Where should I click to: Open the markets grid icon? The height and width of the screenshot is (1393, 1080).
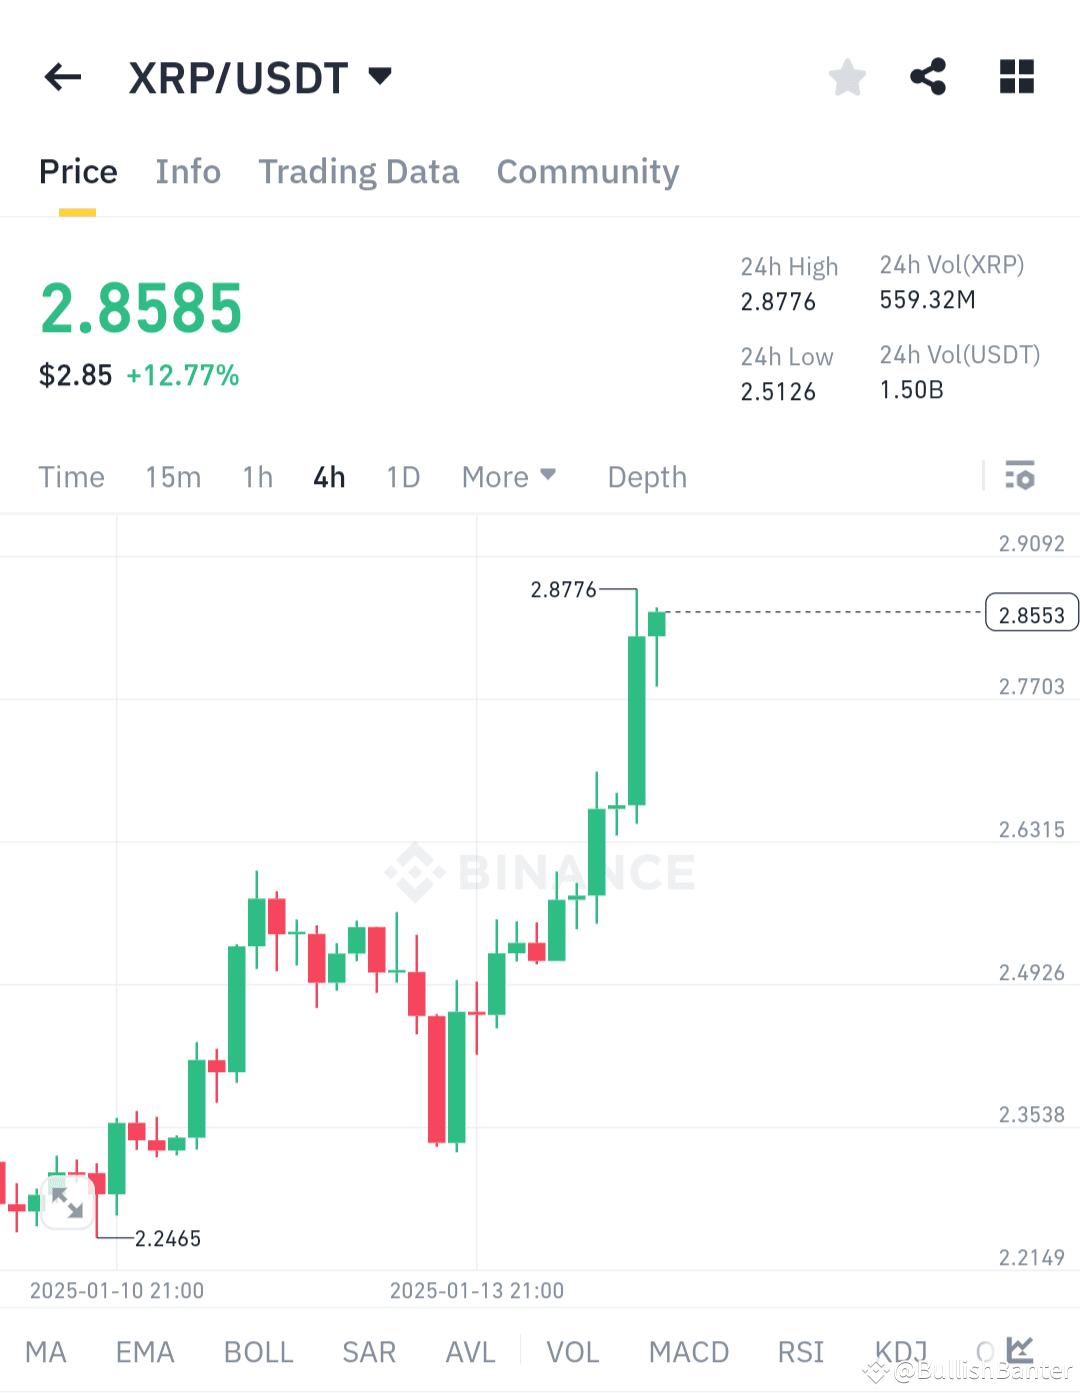(x=1016, y=77)
